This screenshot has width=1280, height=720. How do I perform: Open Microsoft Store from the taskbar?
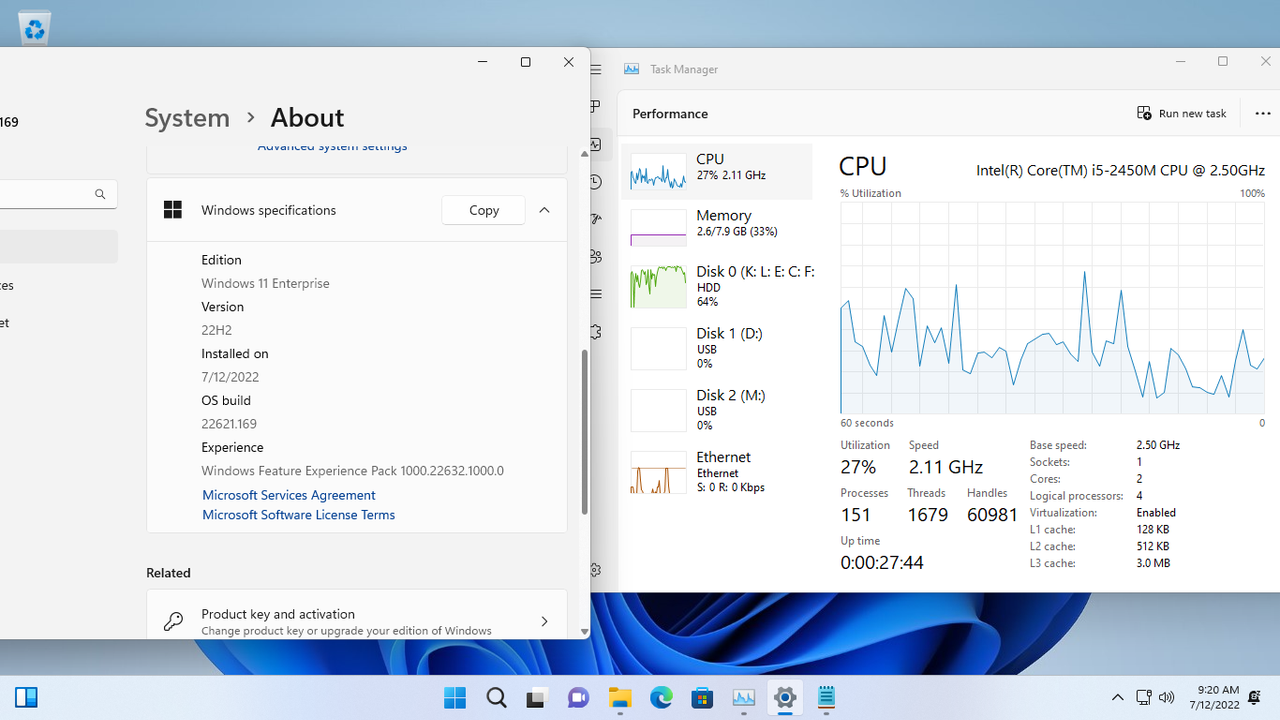[x=702, y=697]
